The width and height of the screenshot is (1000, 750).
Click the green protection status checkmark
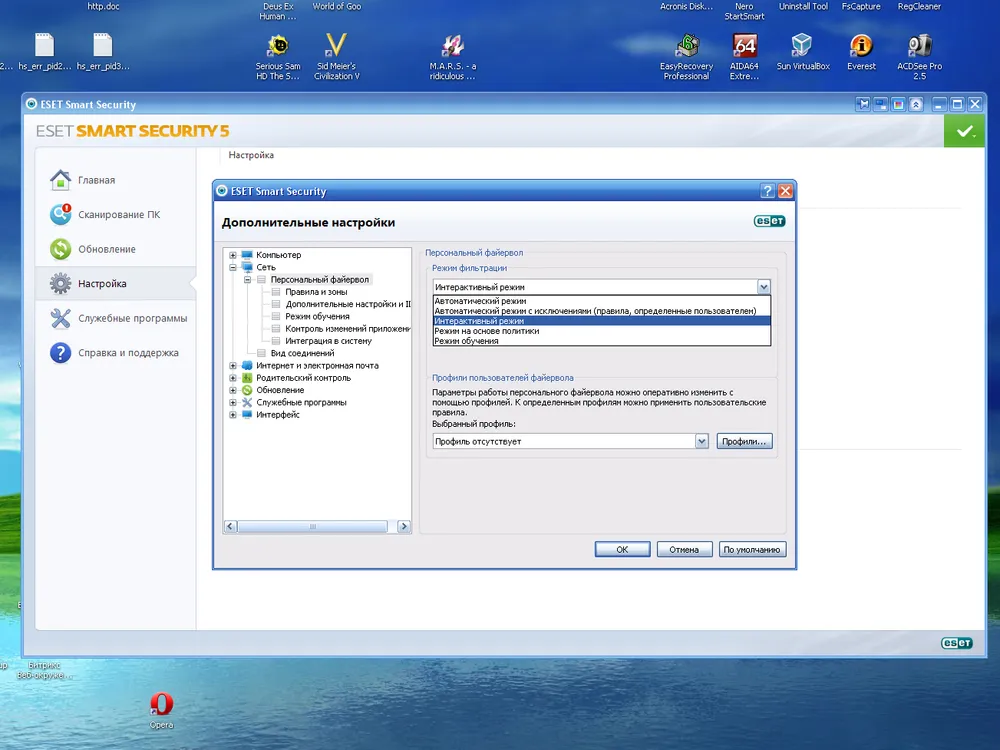(x=964, y=131)
